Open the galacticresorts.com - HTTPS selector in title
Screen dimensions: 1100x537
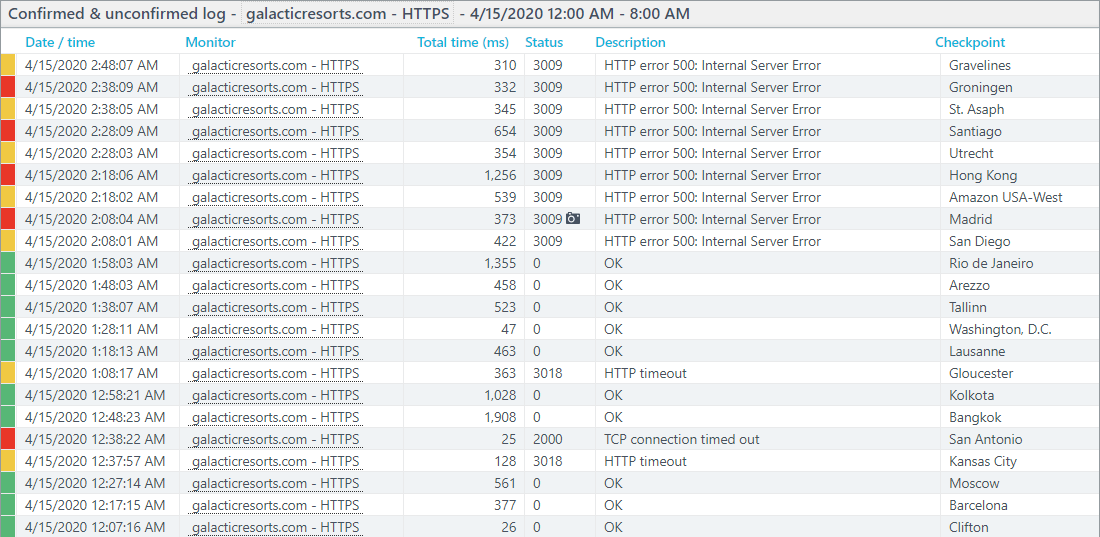[x=347, y=13]
